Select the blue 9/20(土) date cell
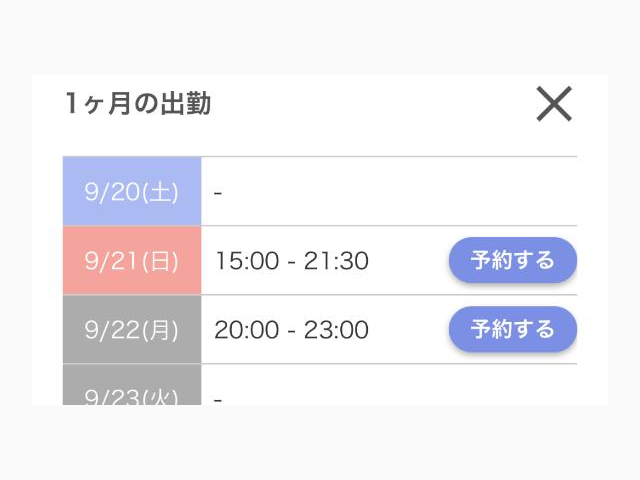 pyautogui.click(x=132, y=191)
